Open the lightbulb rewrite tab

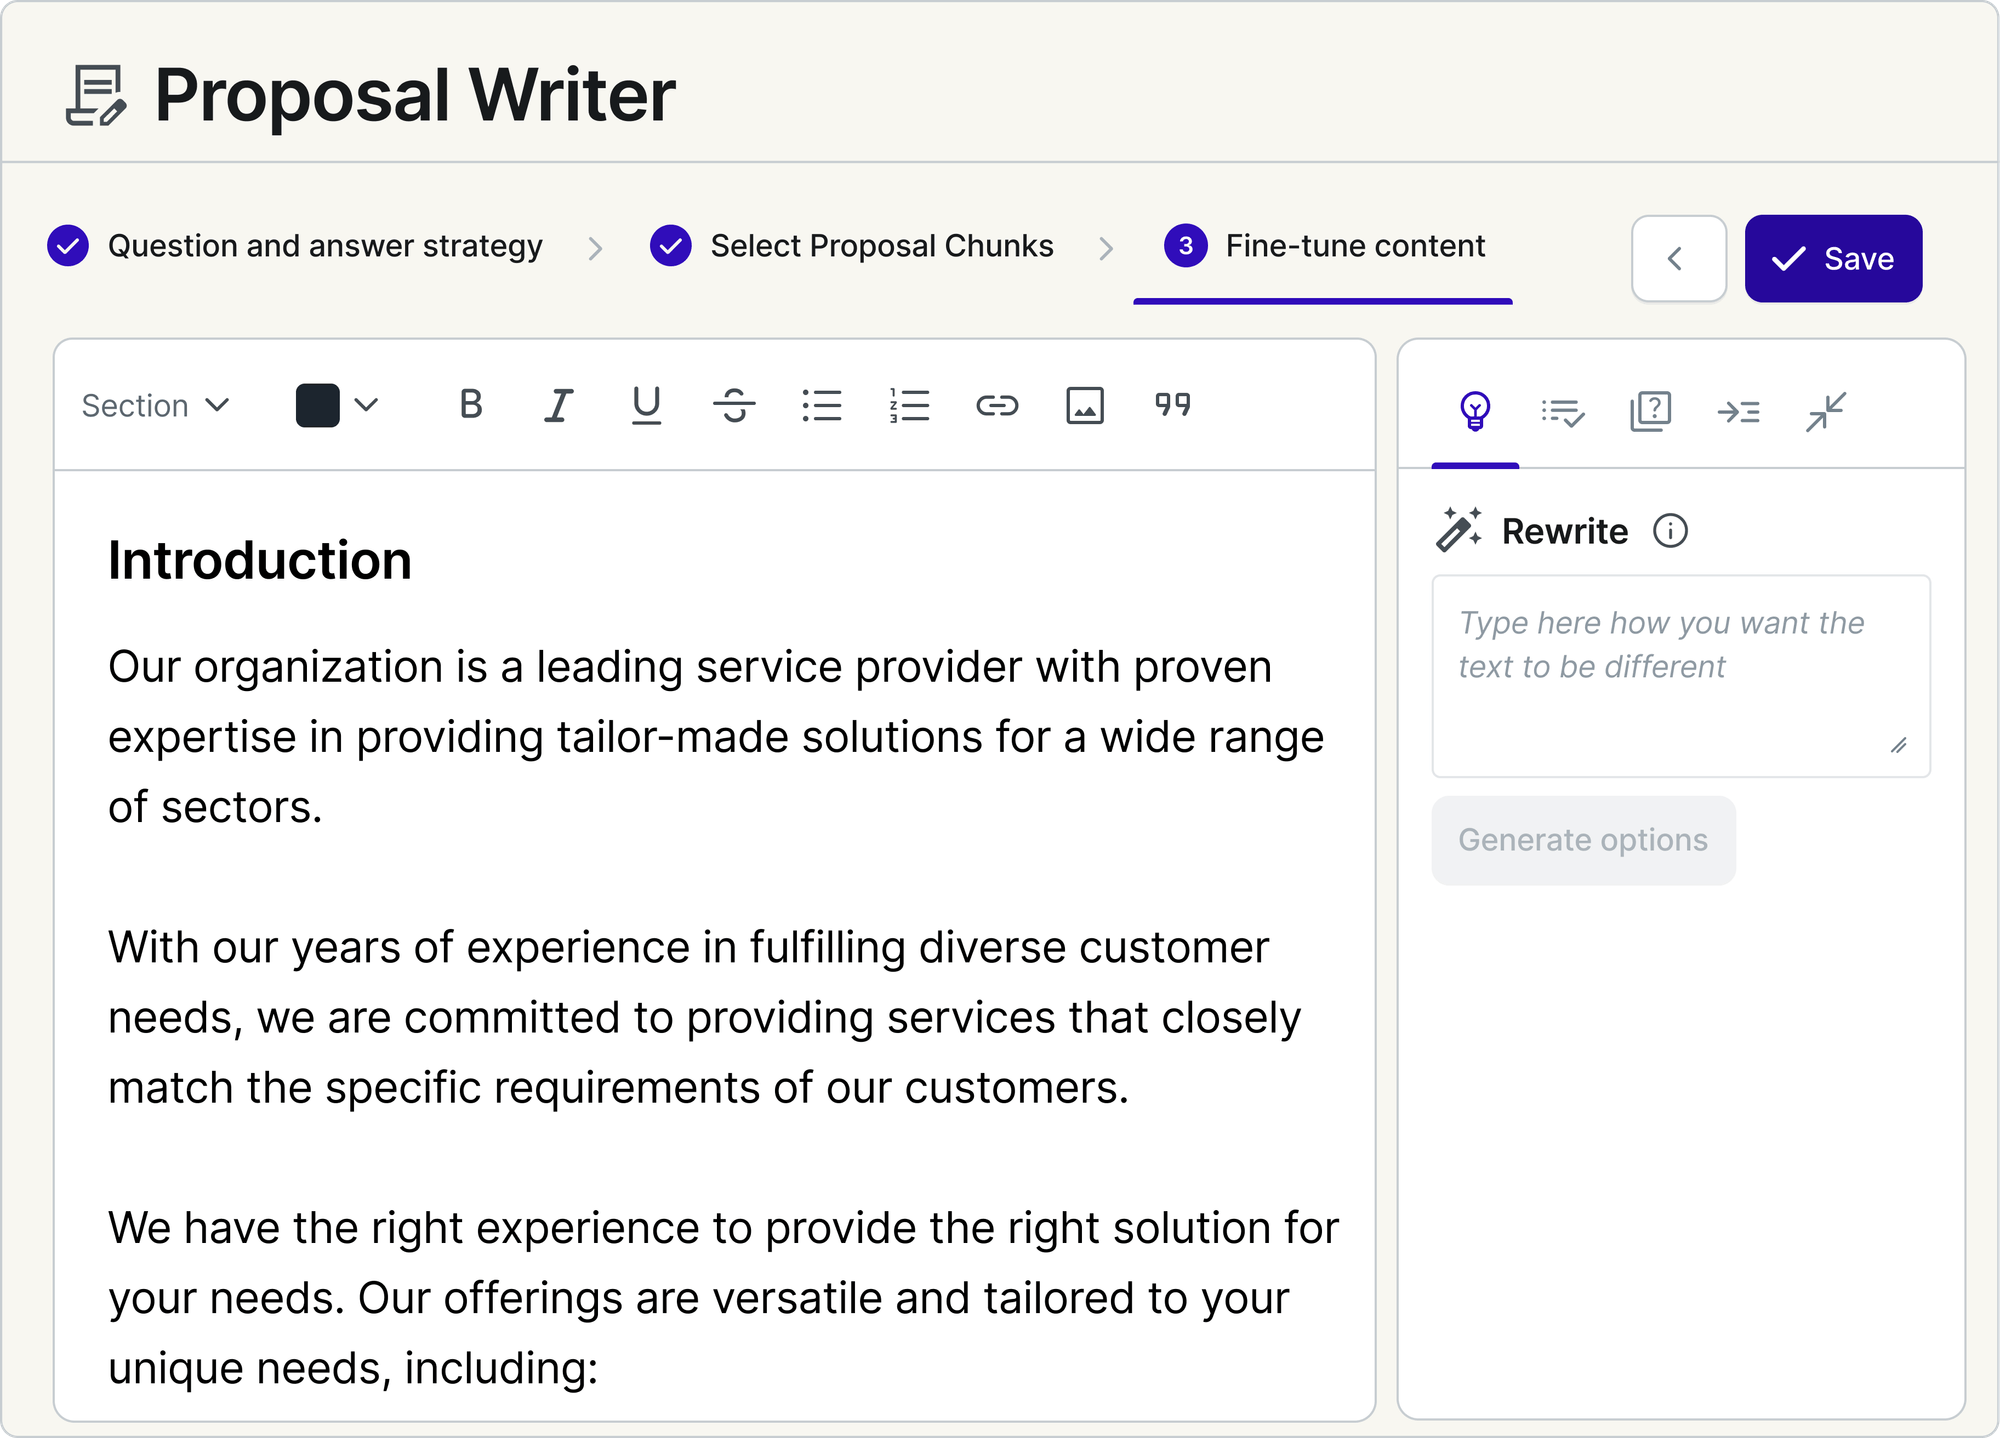[1475, 411]
